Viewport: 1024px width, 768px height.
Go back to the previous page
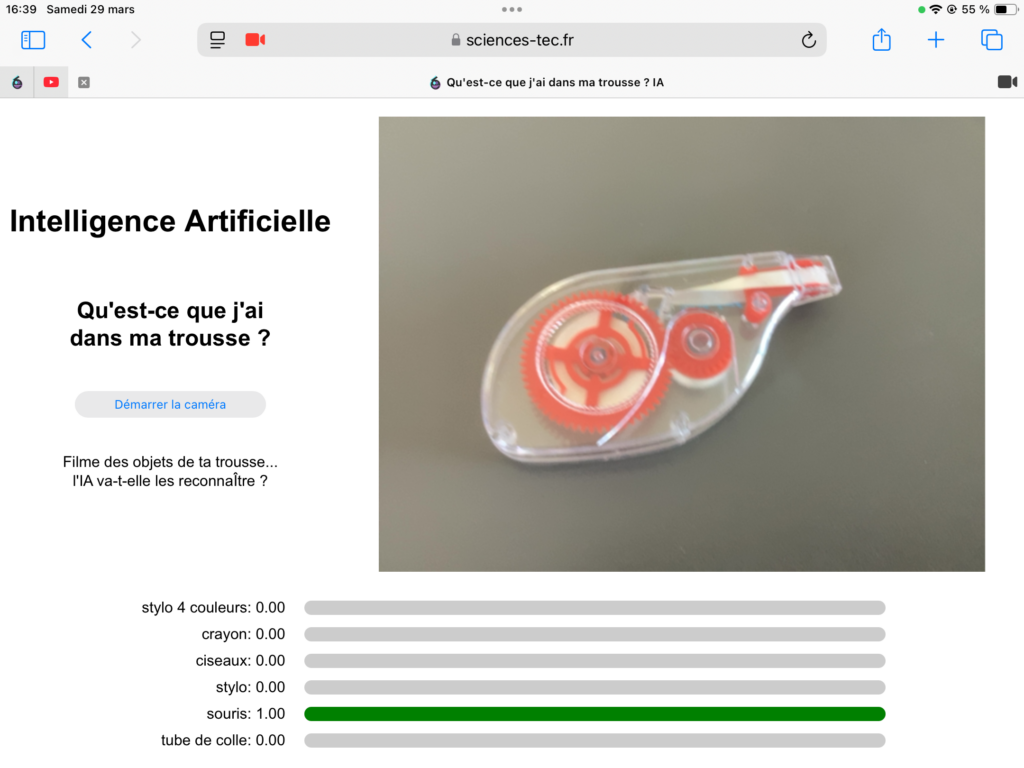(x=86, y=40)
